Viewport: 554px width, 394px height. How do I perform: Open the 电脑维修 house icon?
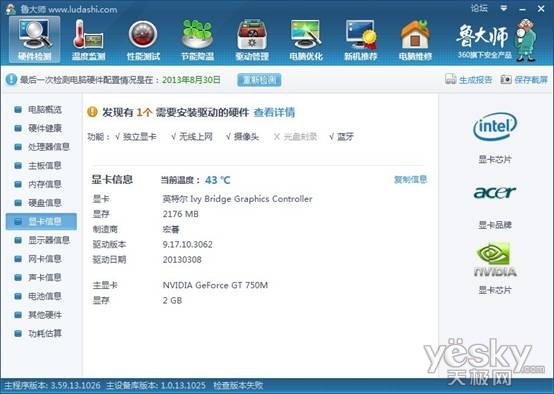coord(415,34)
